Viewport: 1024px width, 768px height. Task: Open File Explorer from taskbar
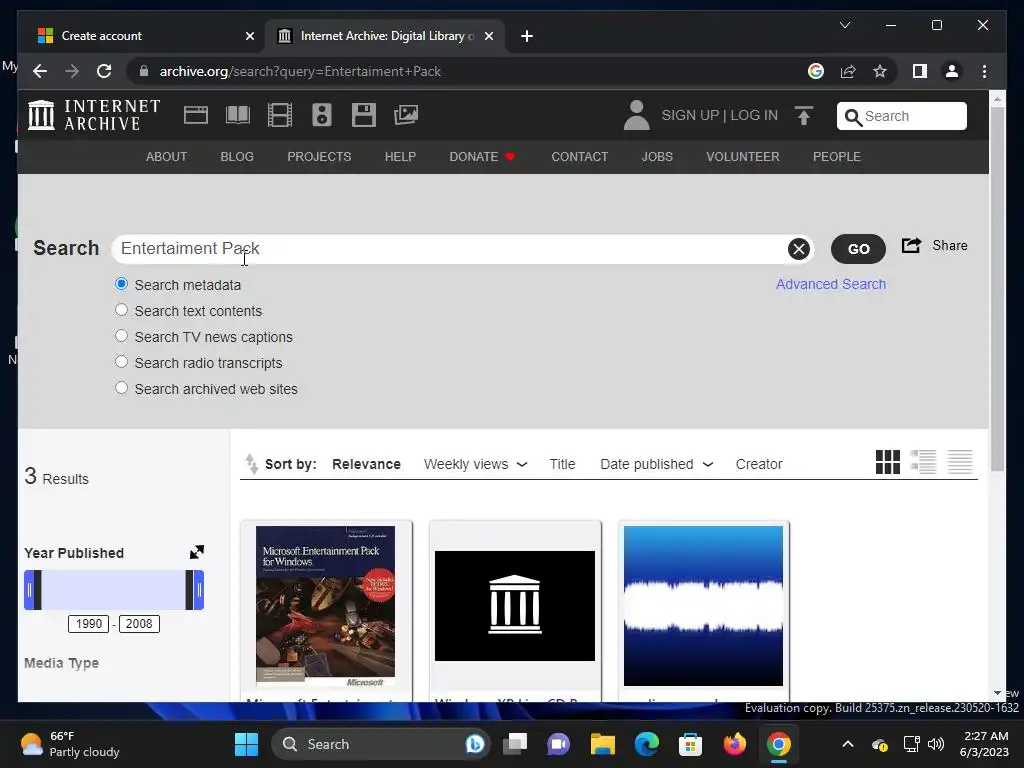click(603, 744)
